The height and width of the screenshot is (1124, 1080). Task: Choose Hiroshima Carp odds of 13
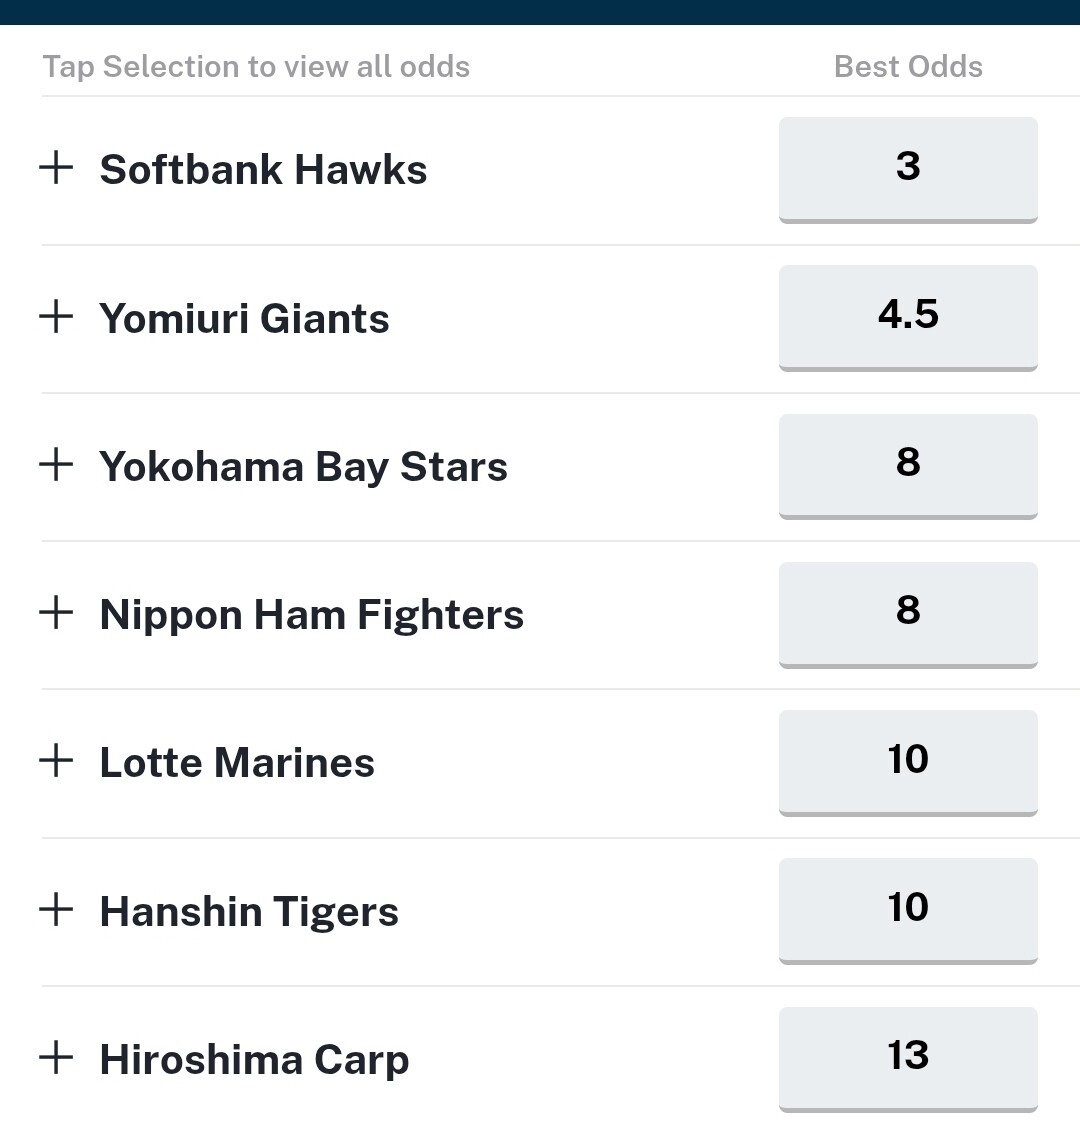[x=907, y=1057]
